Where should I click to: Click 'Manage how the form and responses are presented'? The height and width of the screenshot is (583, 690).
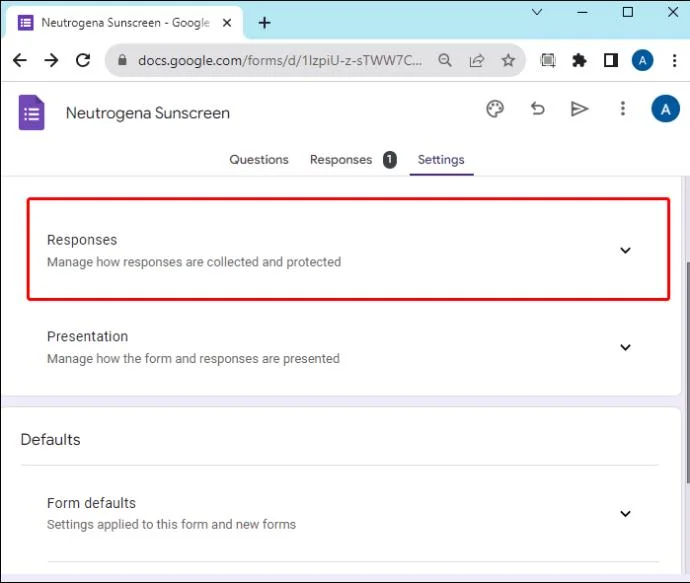[193, 359]
